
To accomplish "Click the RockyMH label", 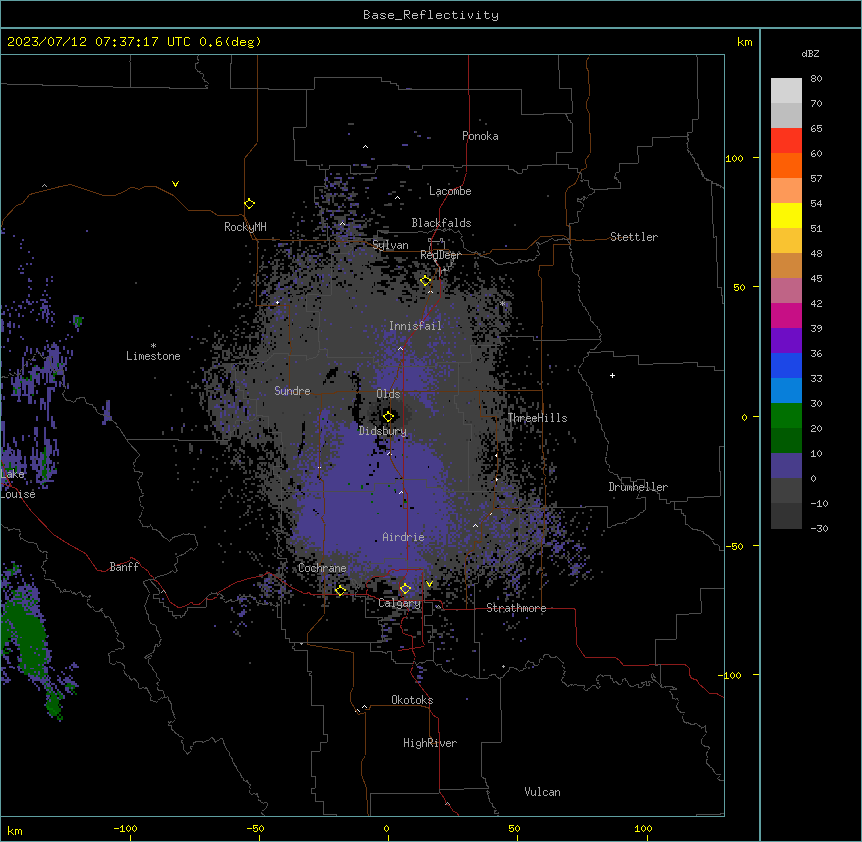I will pyautogui.click(x=245, y=227).
